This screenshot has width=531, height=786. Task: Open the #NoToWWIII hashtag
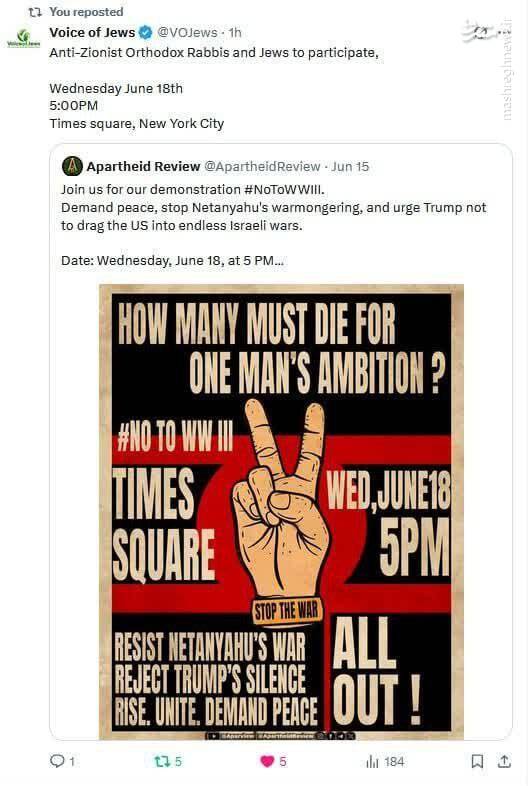(284, 189)
